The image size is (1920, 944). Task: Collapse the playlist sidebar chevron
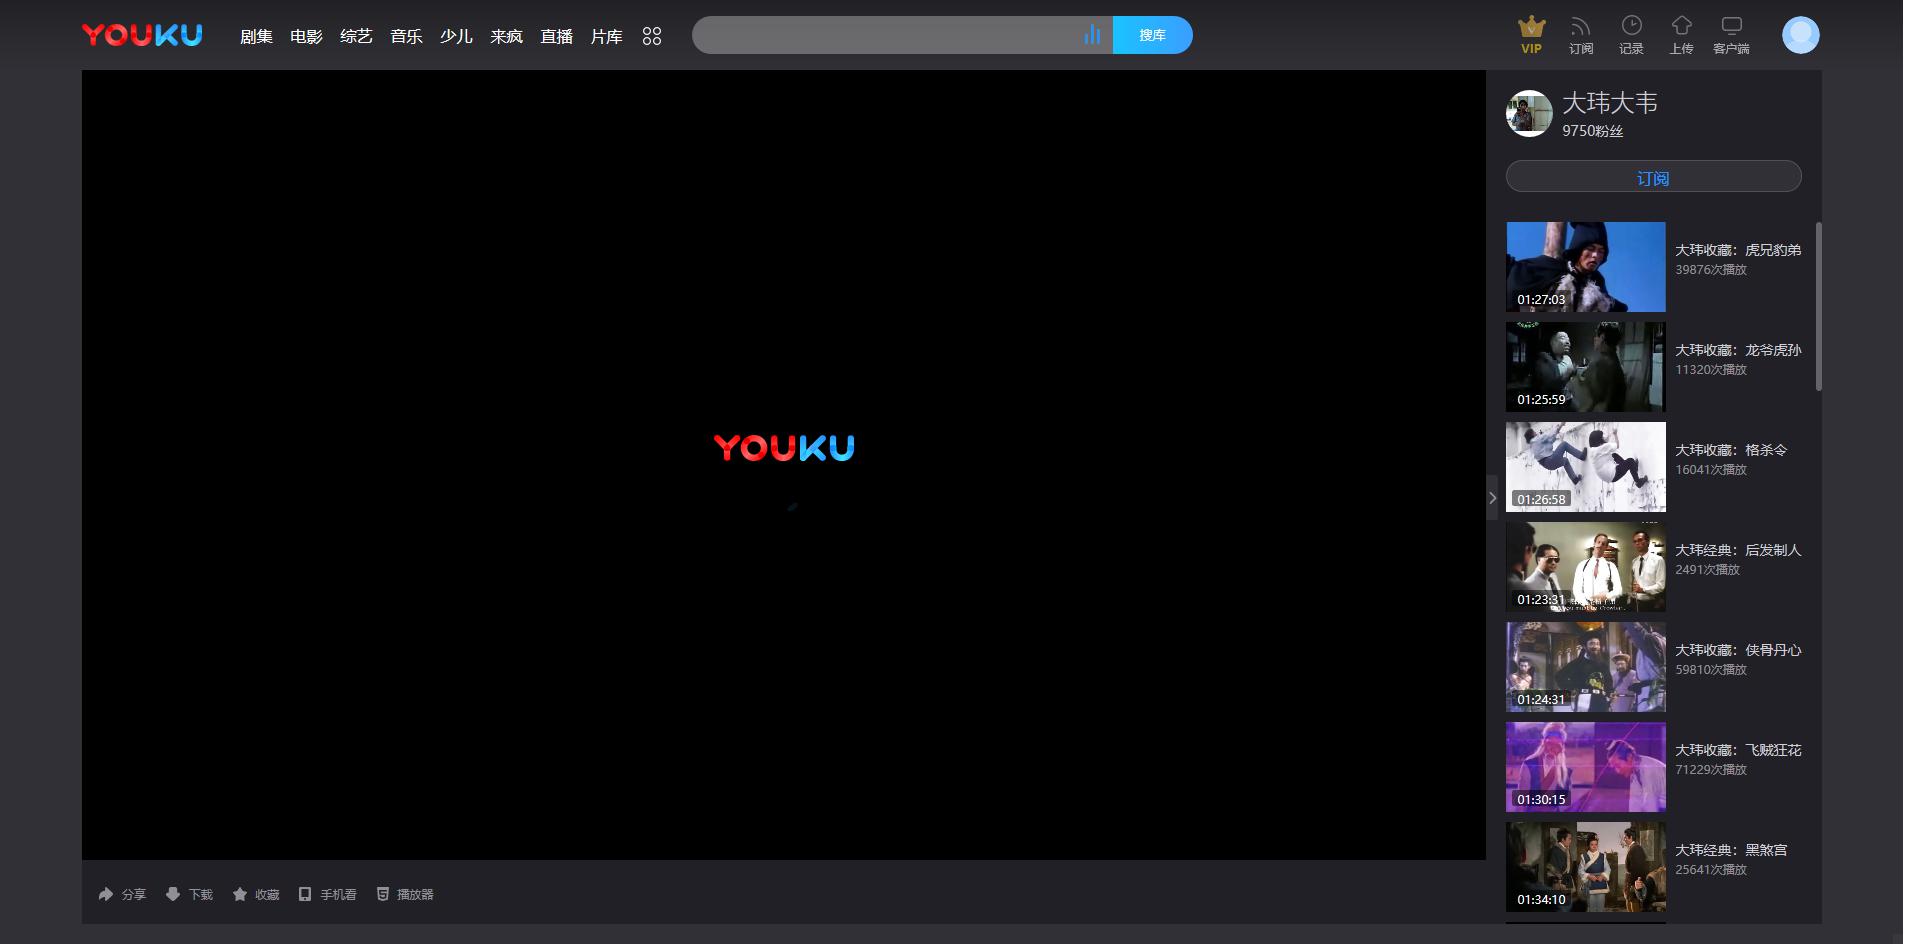pyautogui.click(x=1492, y=498)
